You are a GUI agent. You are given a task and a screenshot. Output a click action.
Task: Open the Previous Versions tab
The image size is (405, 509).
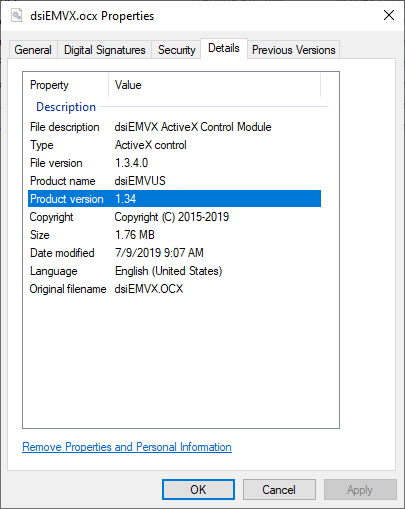(293, 50)
